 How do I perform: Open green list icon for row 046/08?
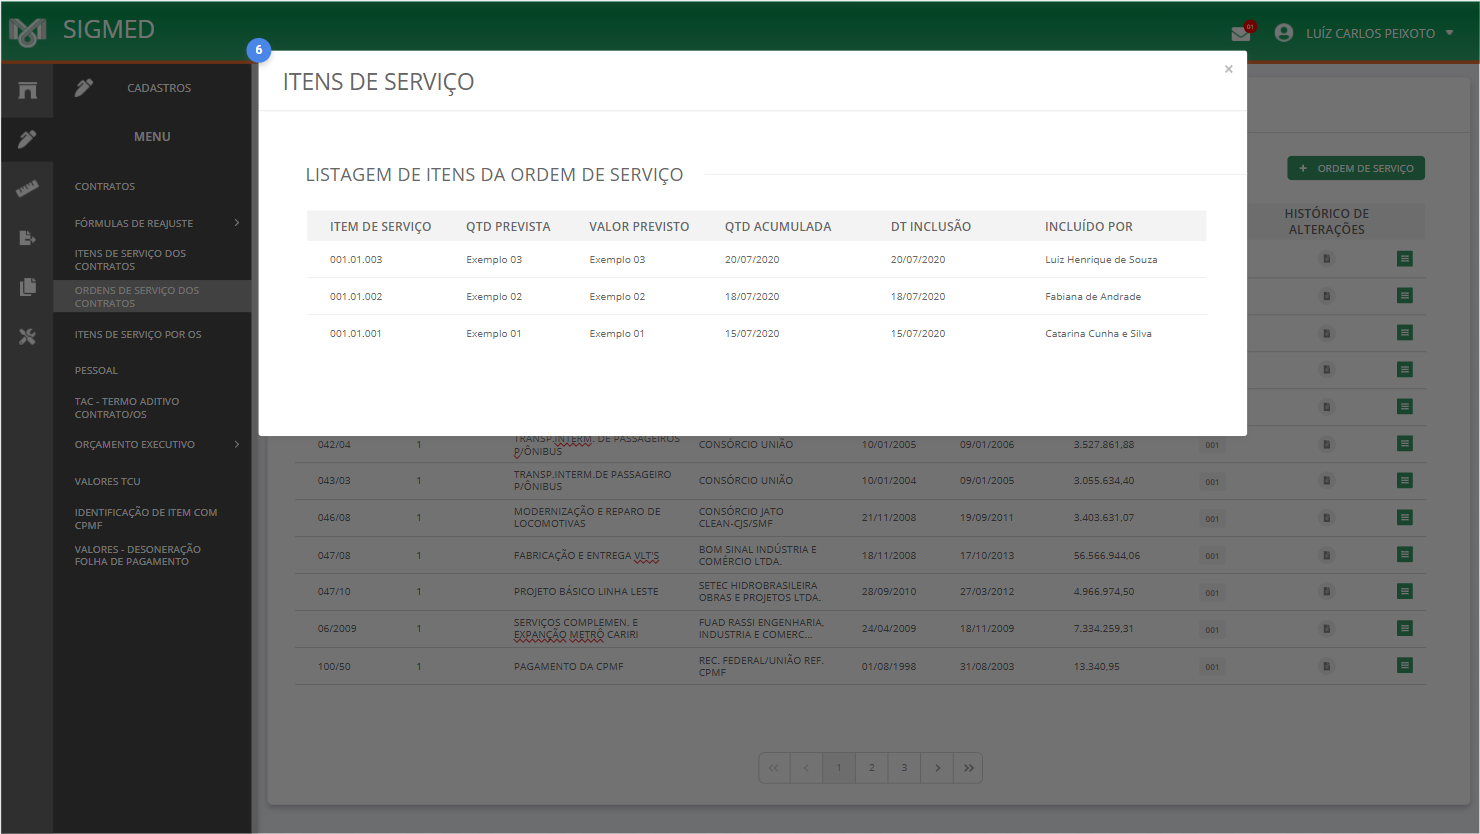pyautogui.click(x=1405, y=518)
